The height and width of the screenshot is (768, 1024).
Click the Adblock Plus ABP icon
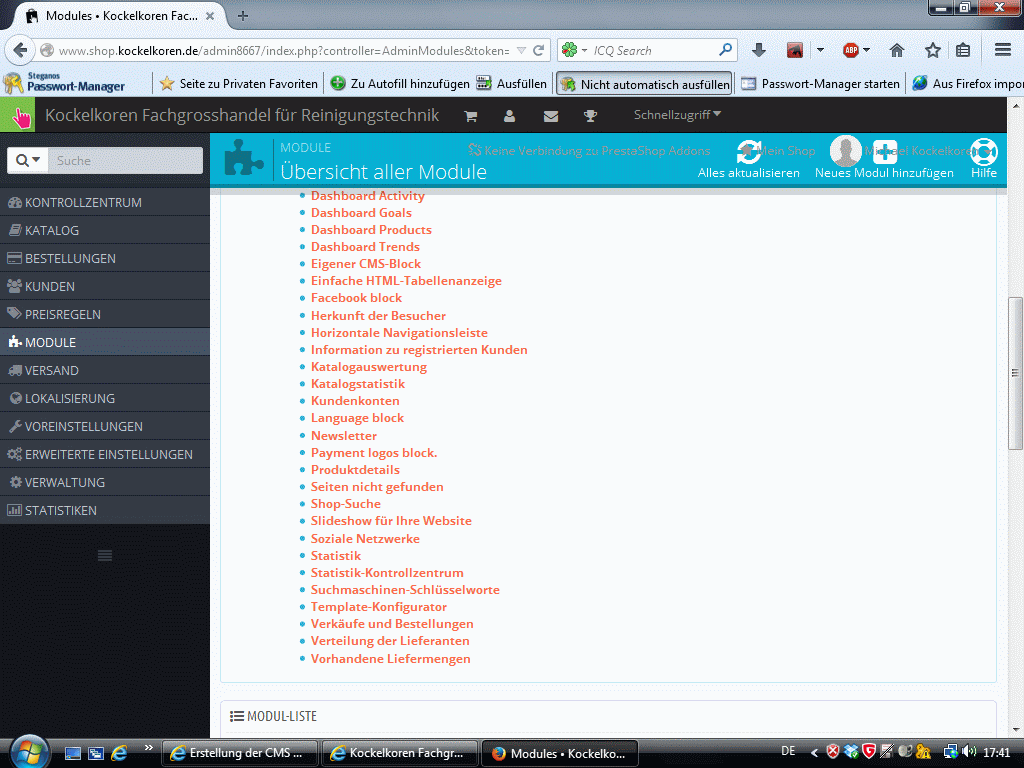[x=850, y=50]
